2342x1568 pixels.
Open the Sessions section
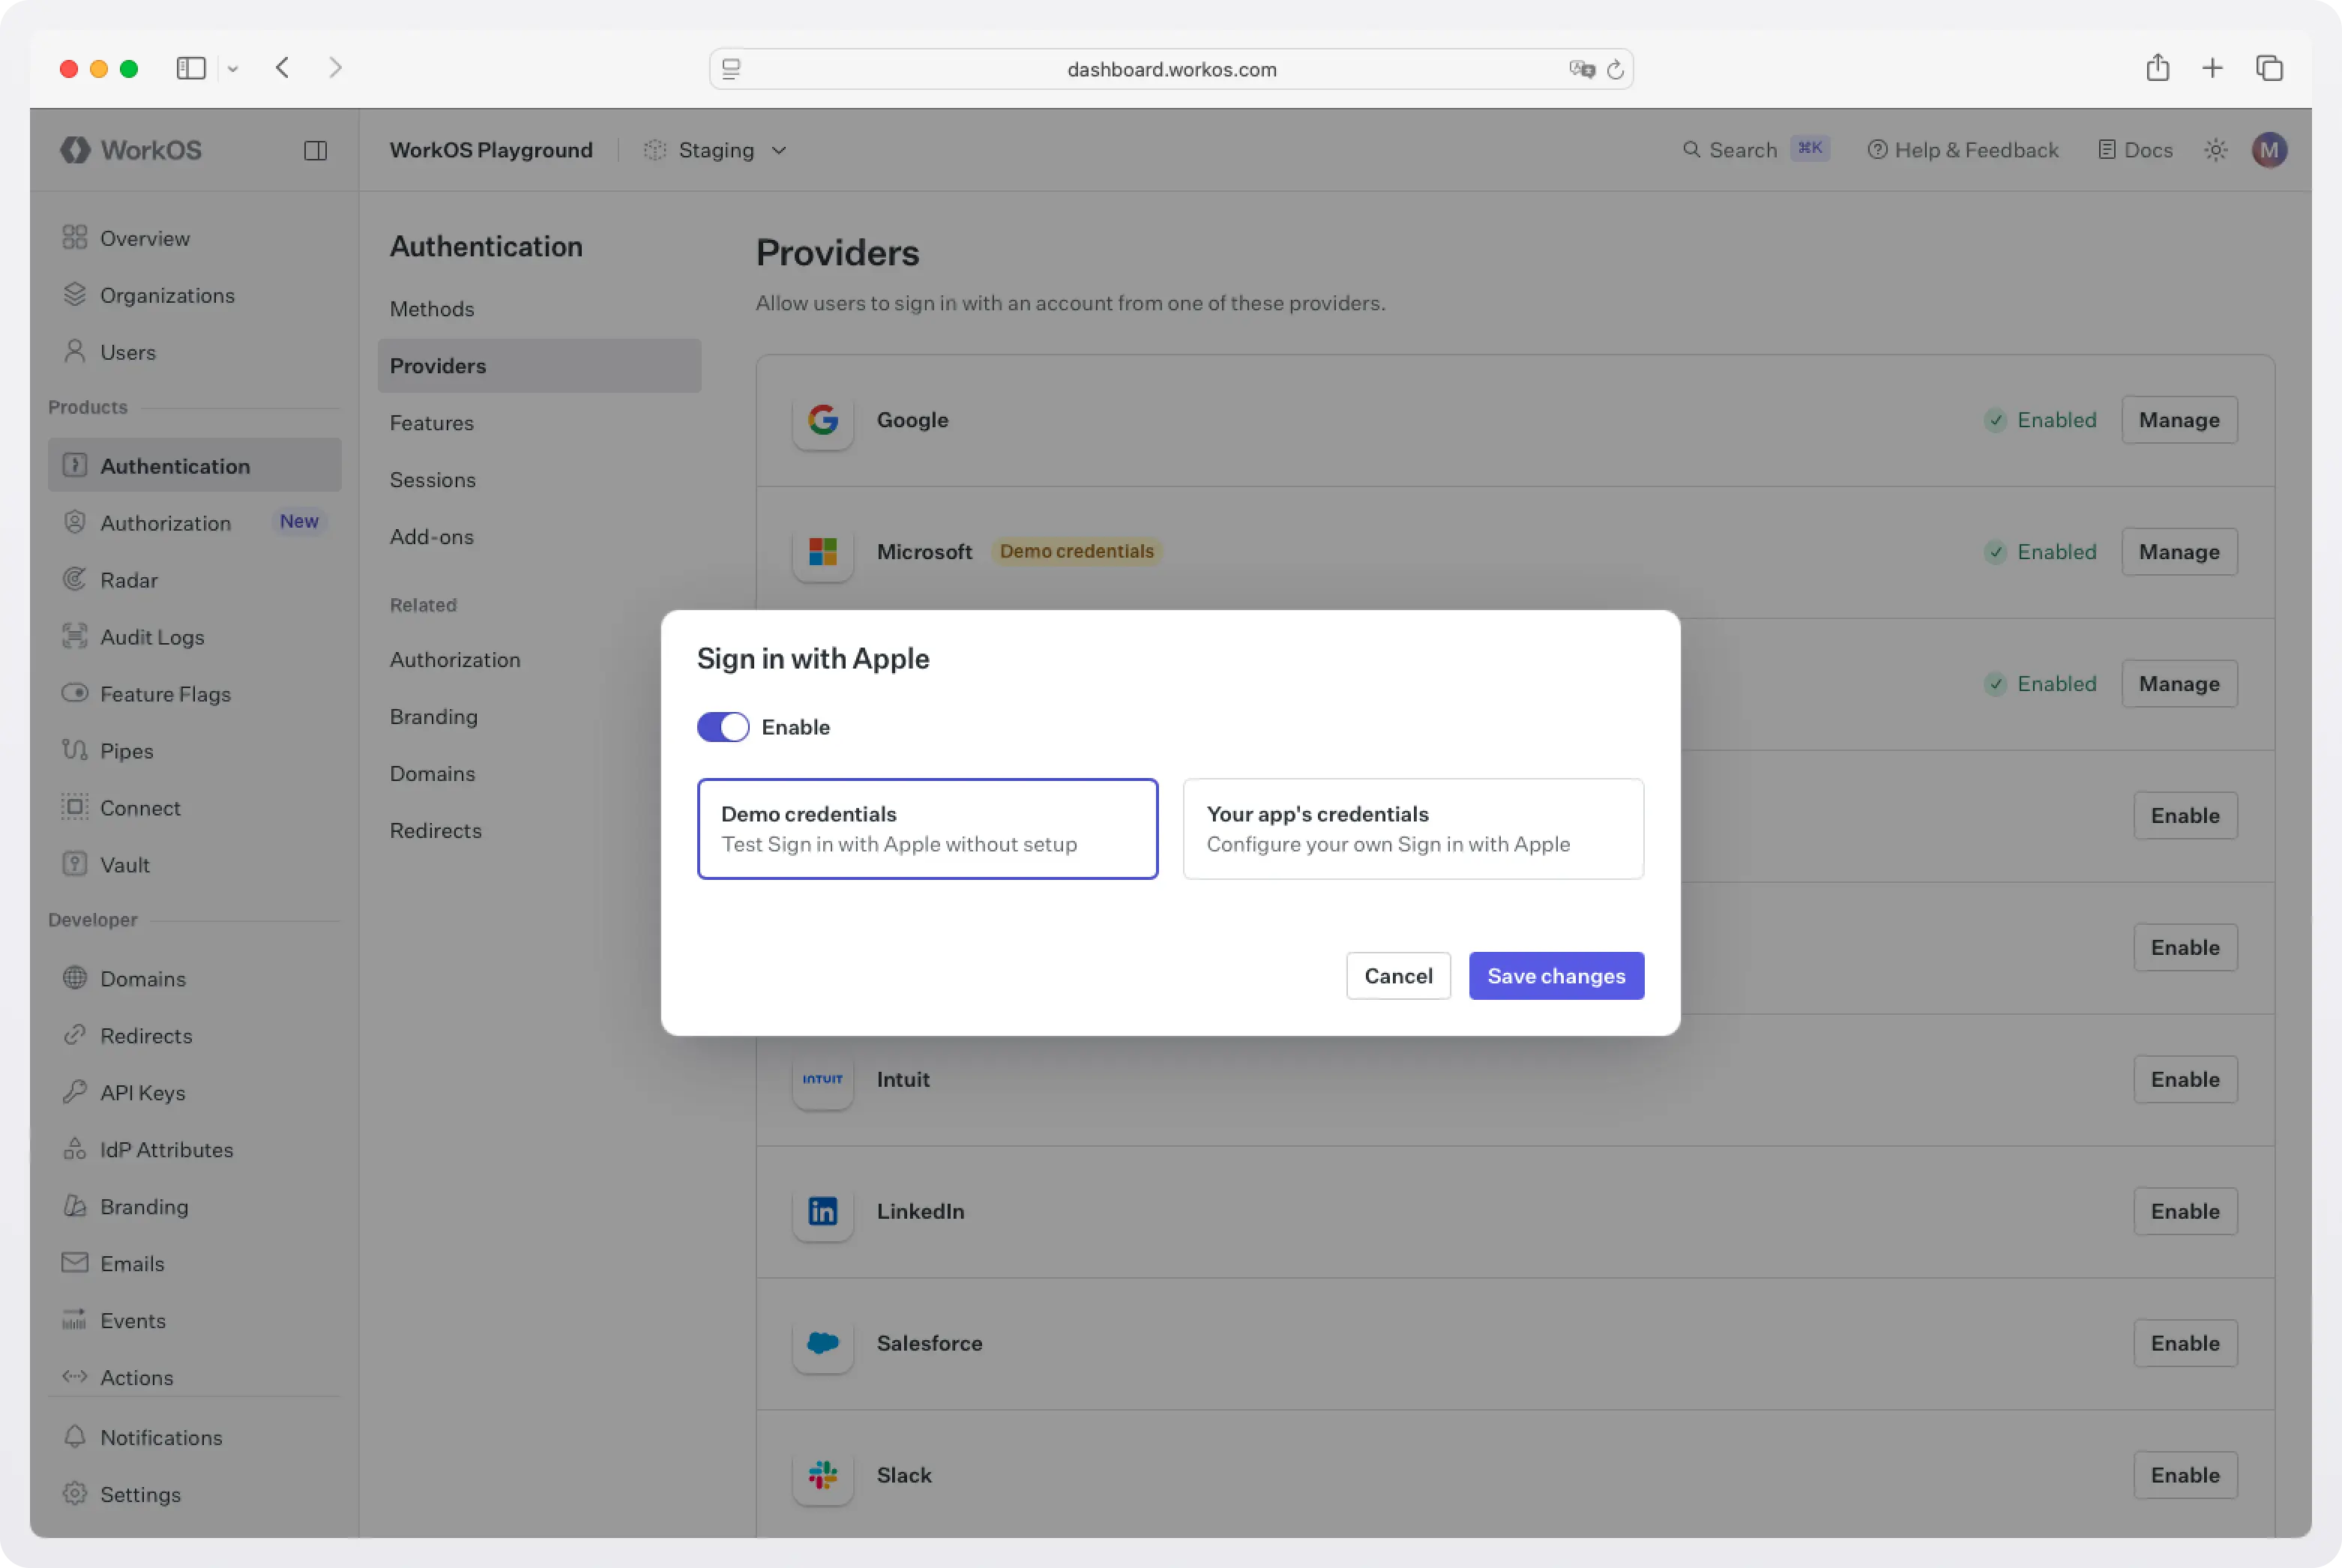point(433,480)
